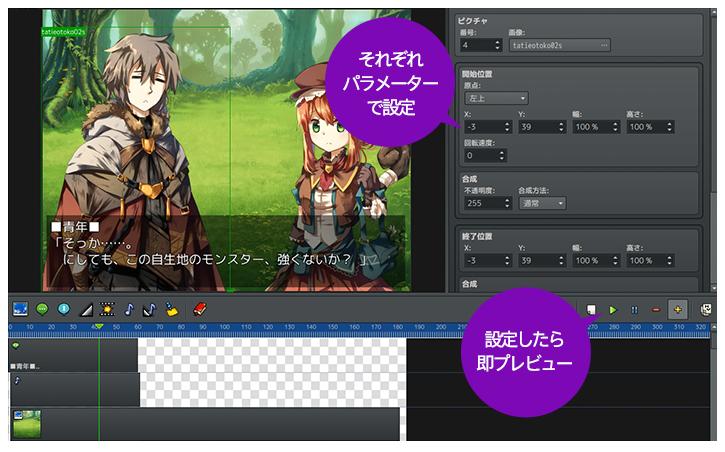Viewport: 725px width, 452px height.
Task: Adjust the 番号 spinner arrows
Action: [498, 45]
